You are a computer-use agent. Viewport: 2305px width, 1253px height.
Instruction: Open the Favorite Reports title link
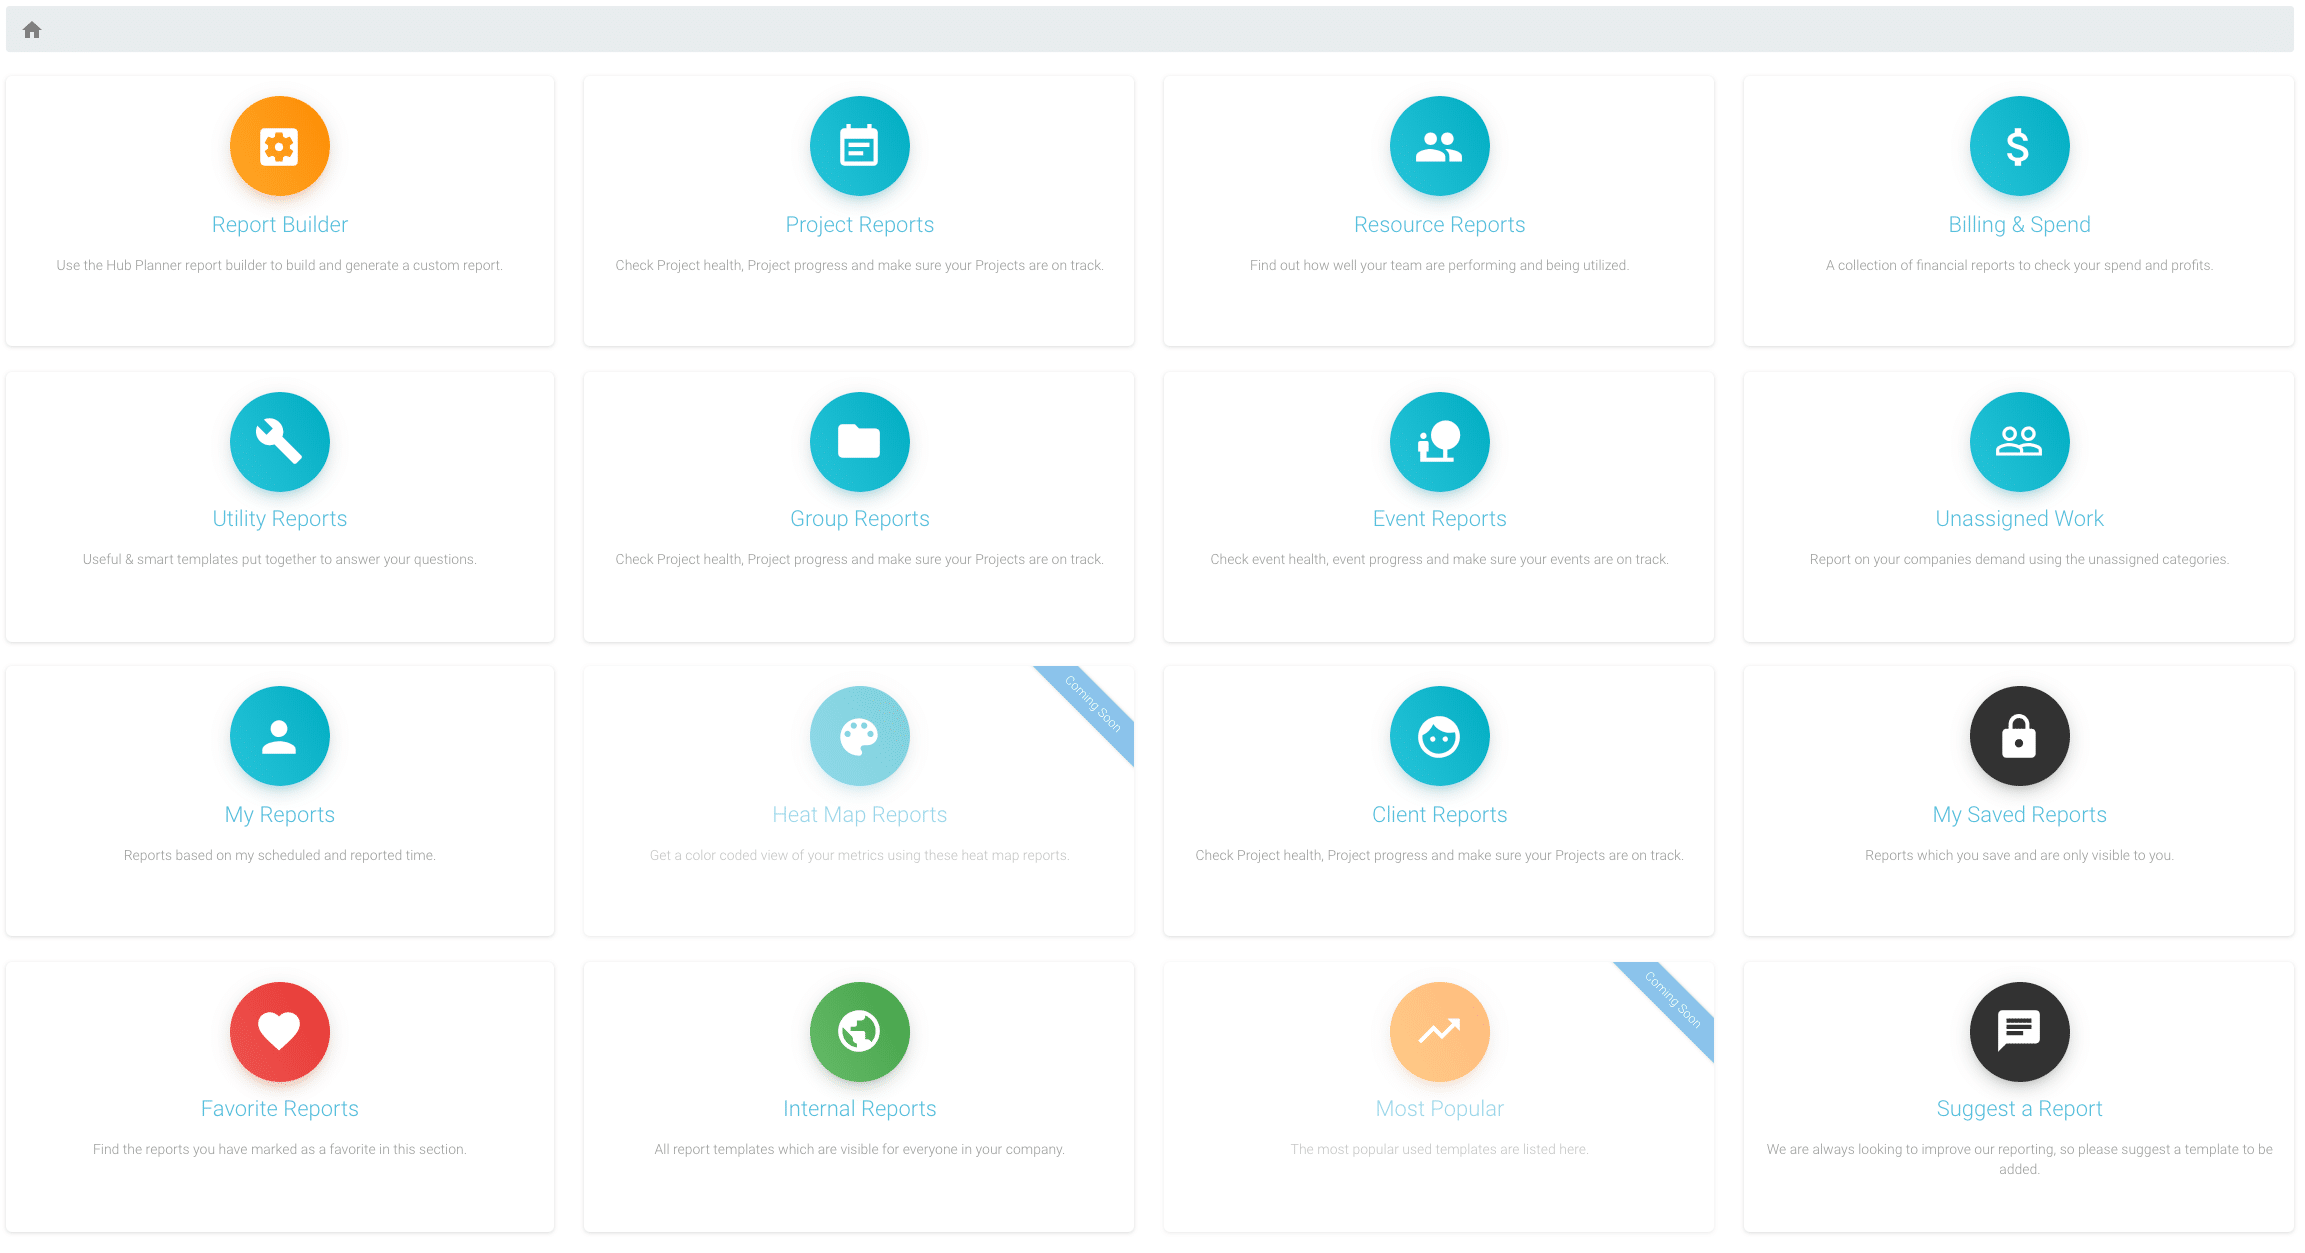(280, 1109)
